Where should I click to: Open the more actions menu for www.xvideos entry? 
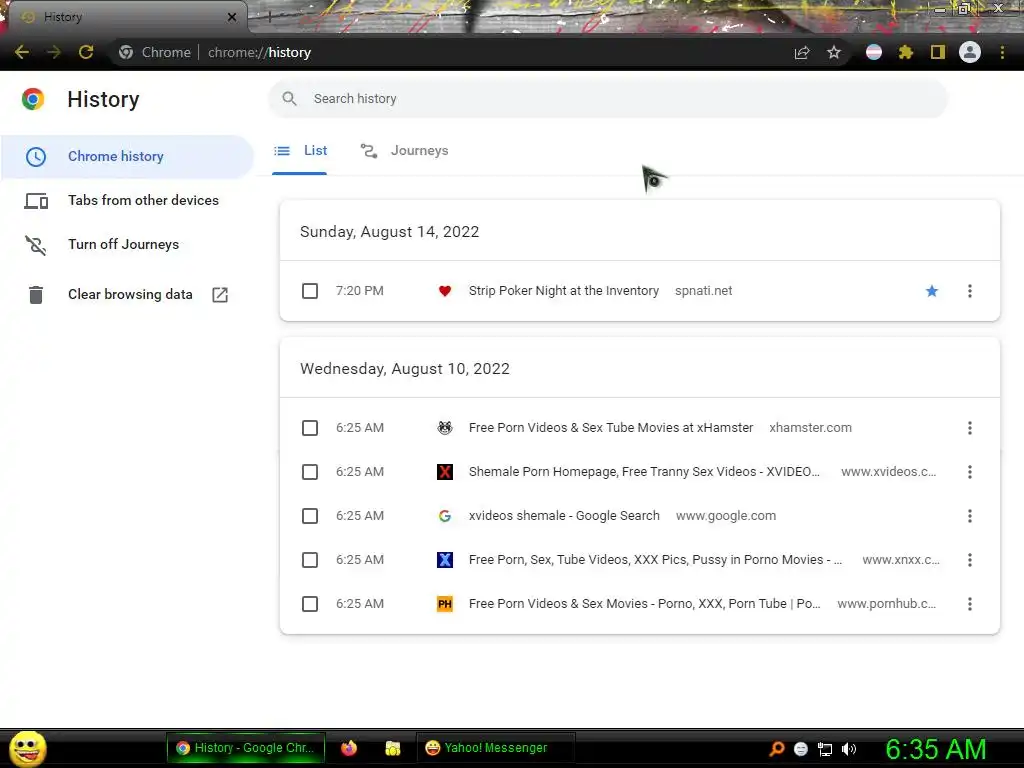point(970,472)
